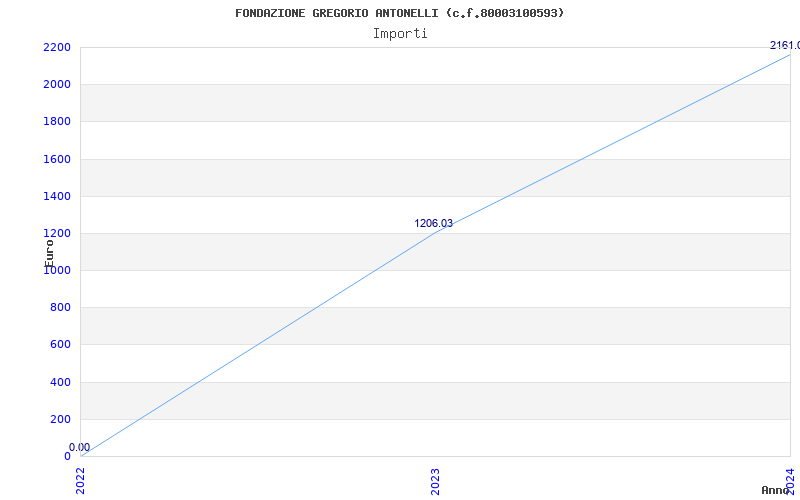
Task: Click the 600 y-axis tick label
Action: (60, 345)
